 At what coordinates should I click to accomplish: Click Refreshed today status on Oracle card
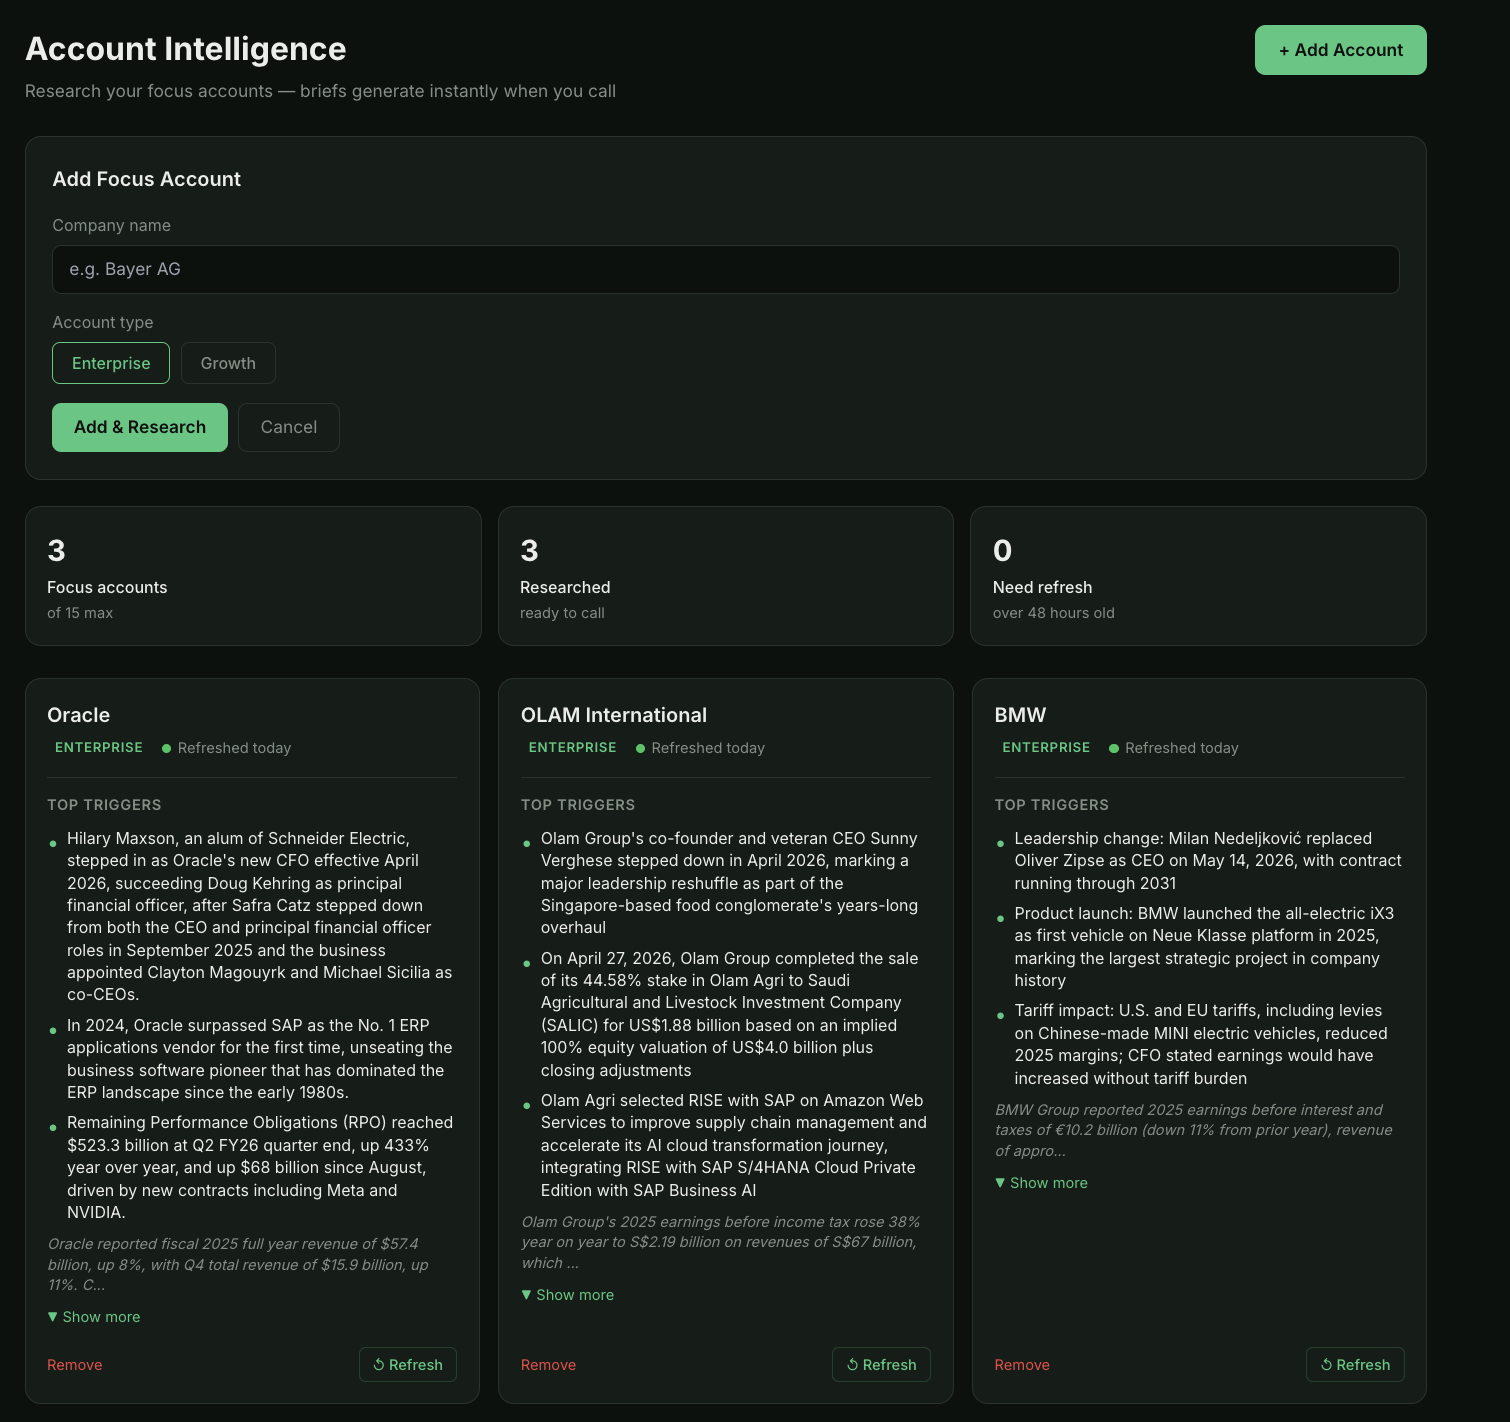227,748
